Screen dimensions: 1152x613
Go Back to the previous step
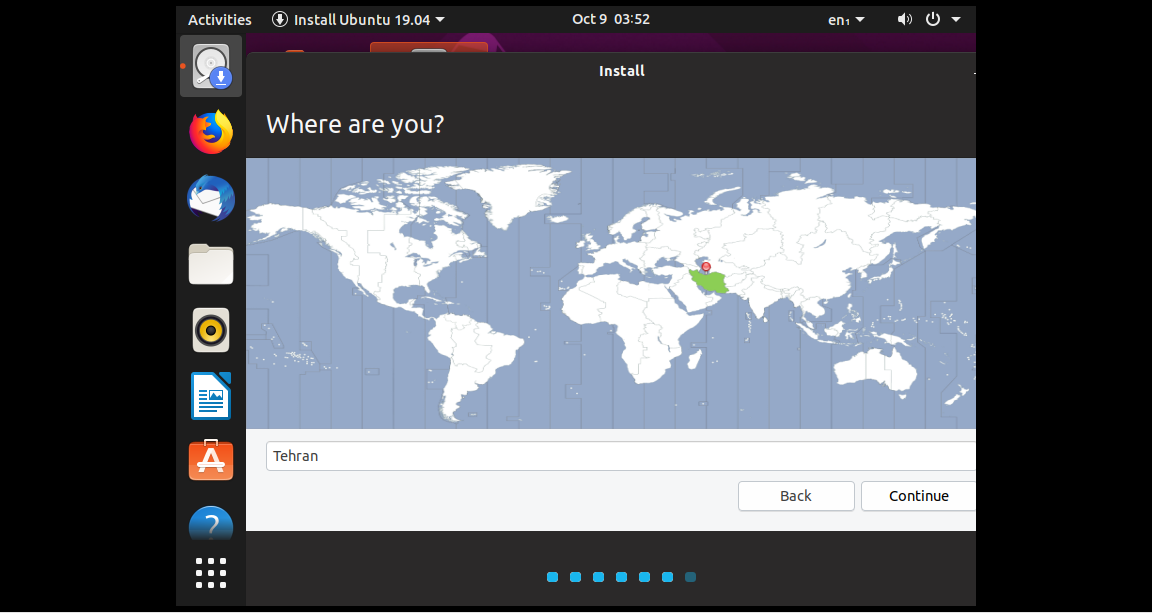pos(796,496)
